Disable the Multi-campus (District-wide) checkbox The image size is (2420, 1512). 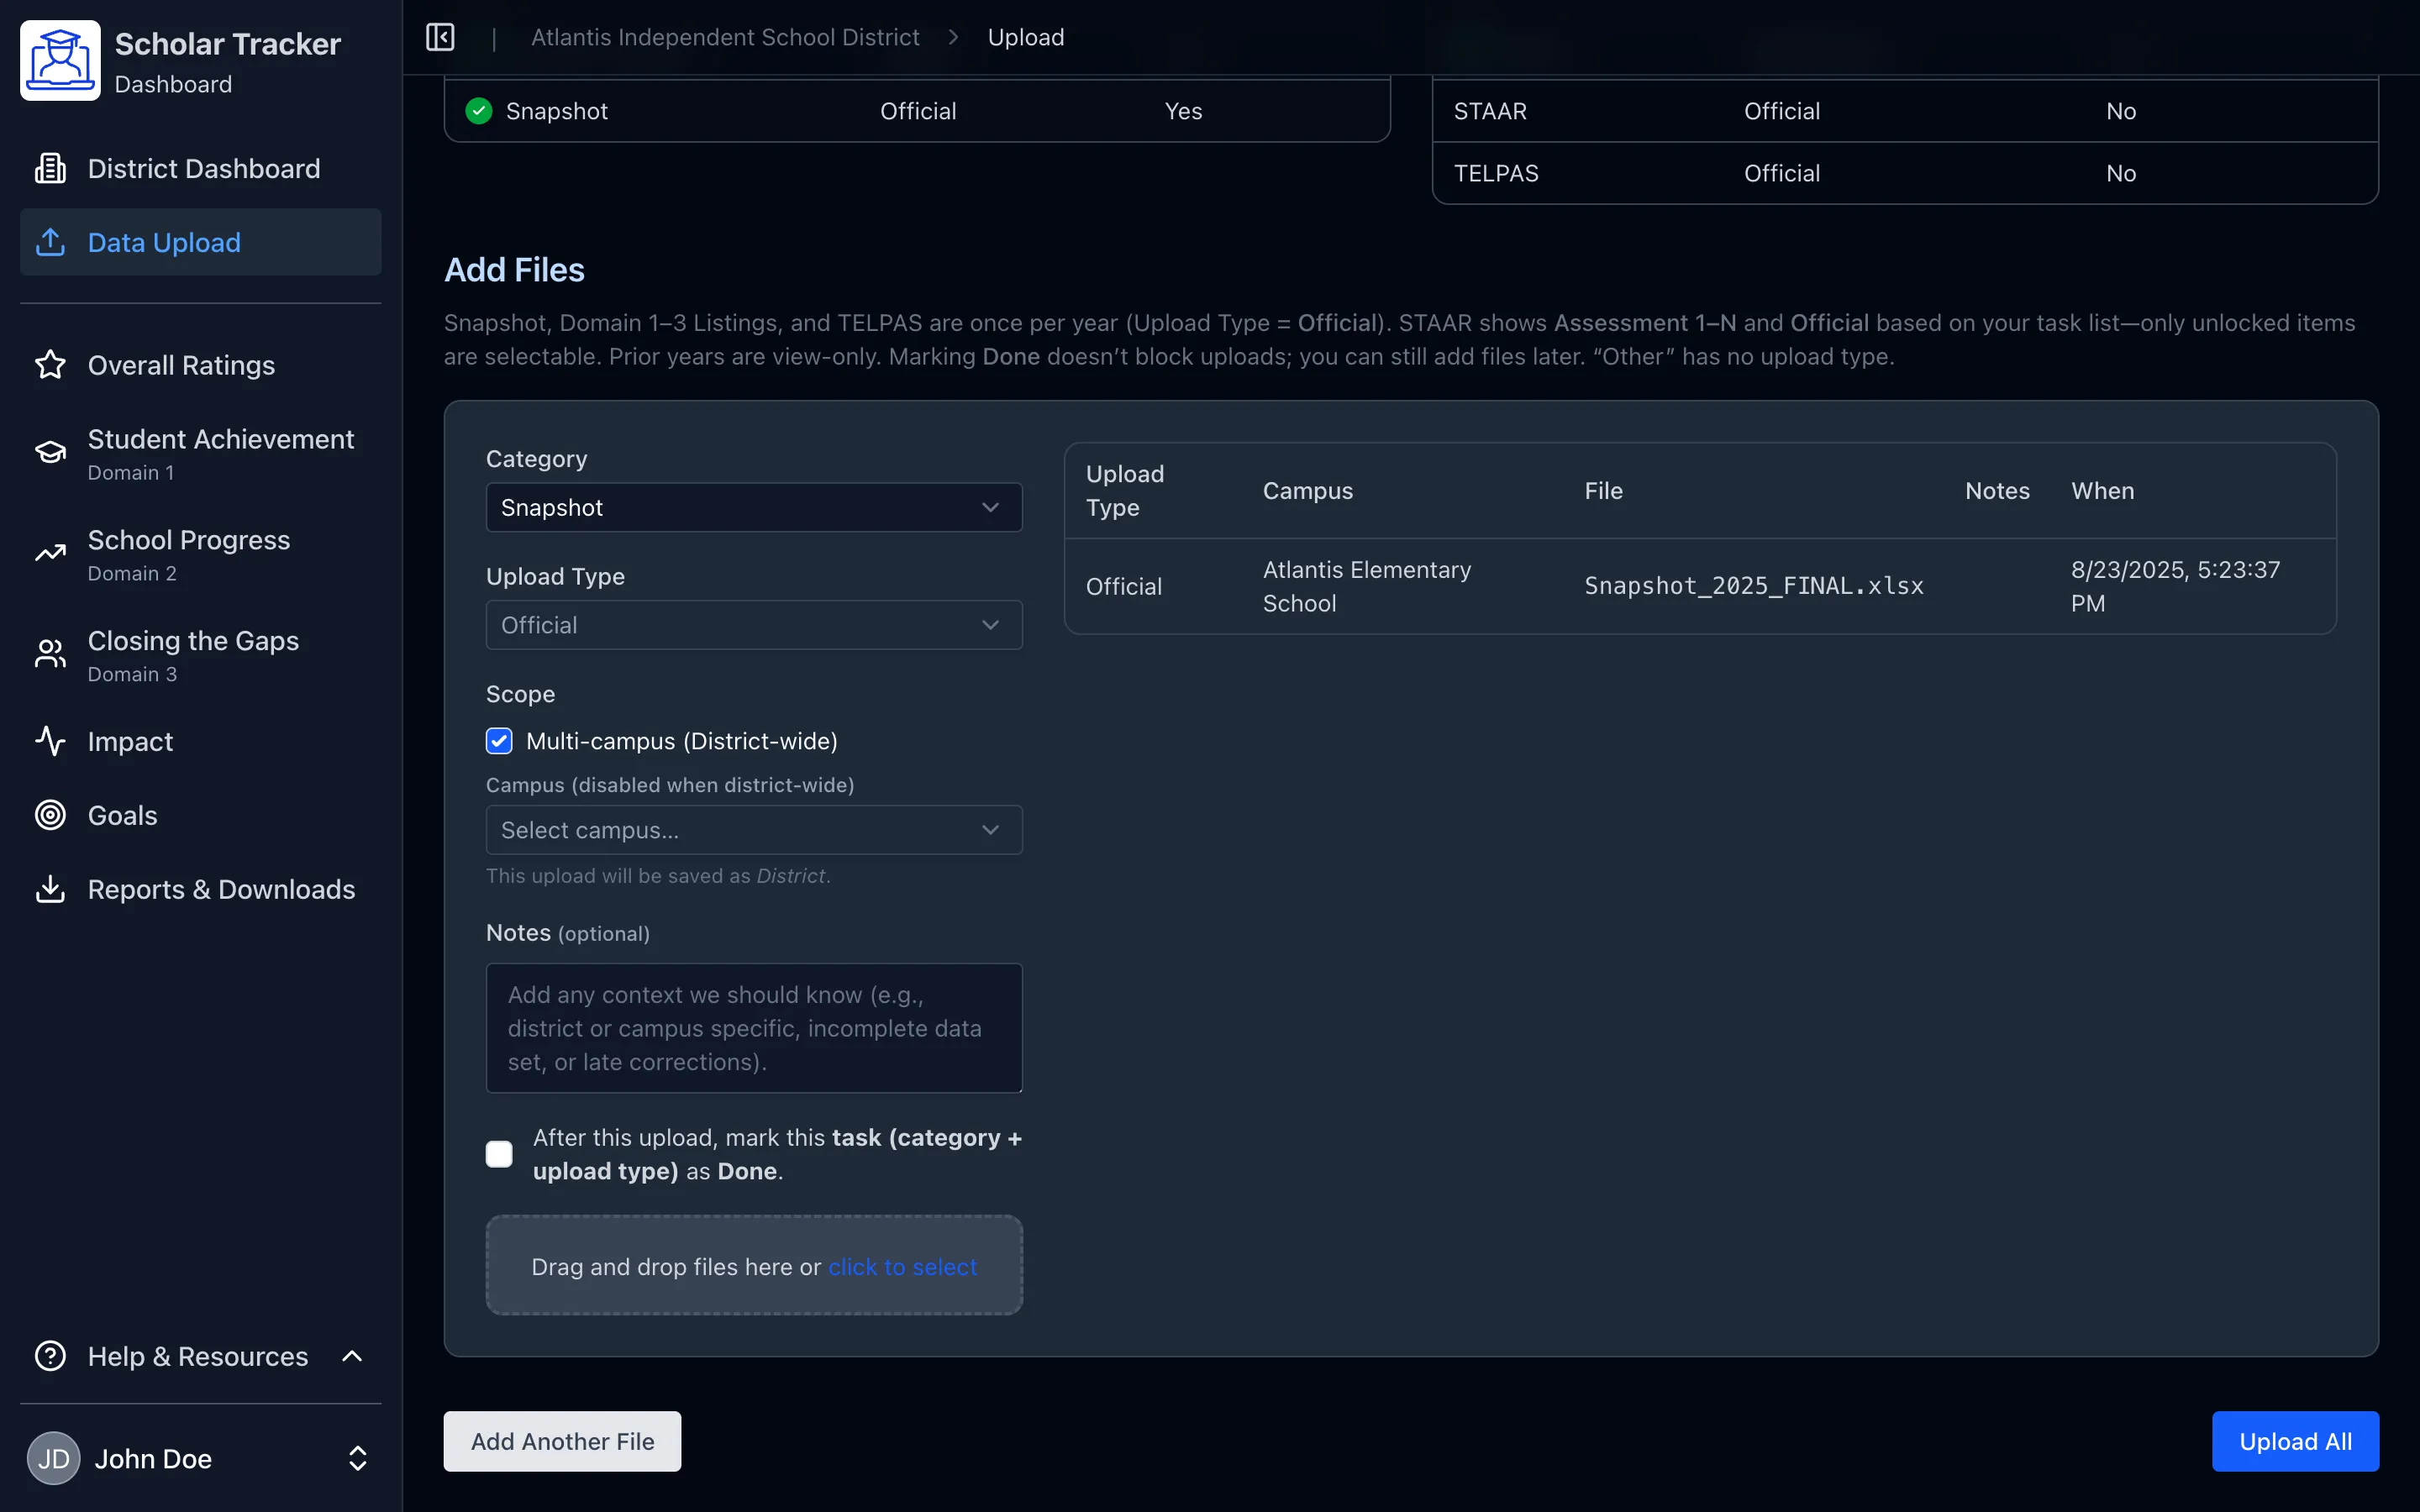pyautogui.click(x=498, y=740)
